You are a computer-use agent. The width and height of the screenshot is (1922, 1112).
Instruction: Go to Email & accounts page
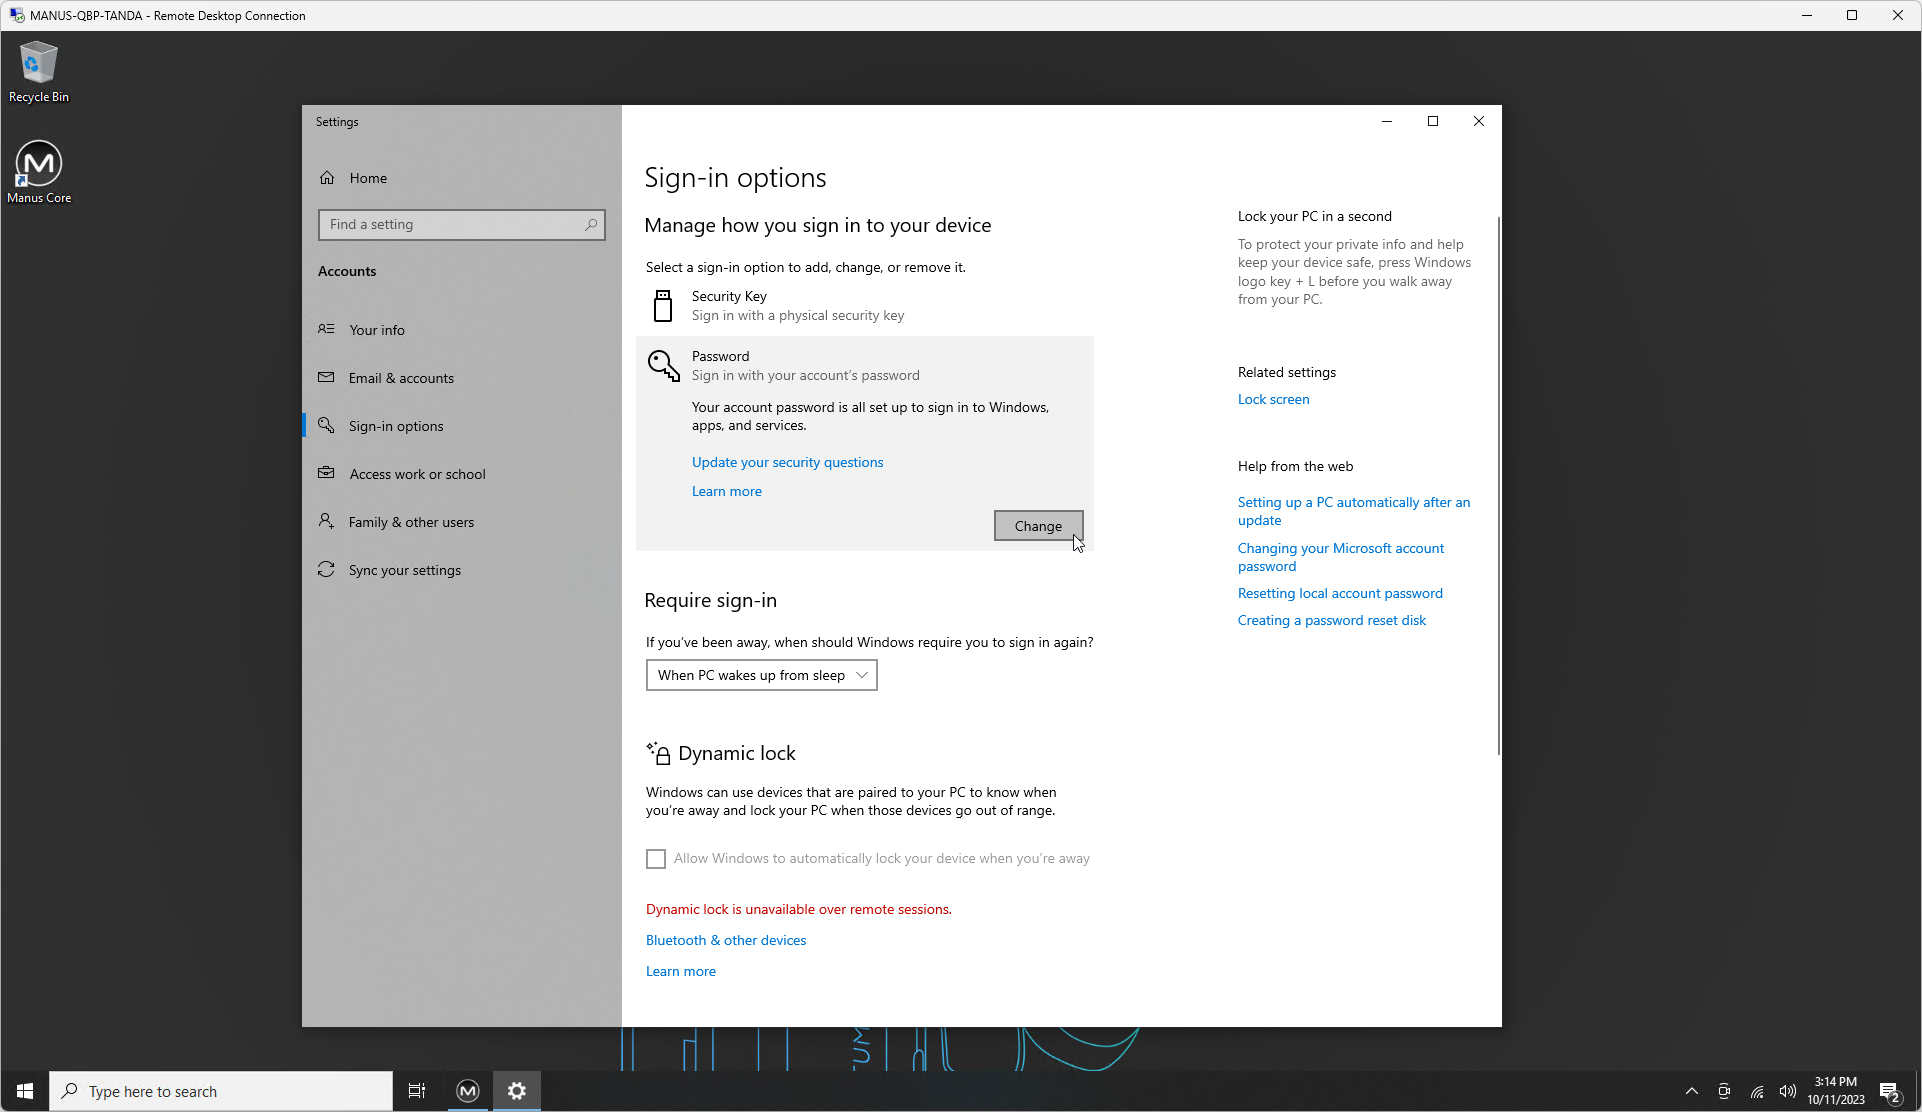pos(401,378)
